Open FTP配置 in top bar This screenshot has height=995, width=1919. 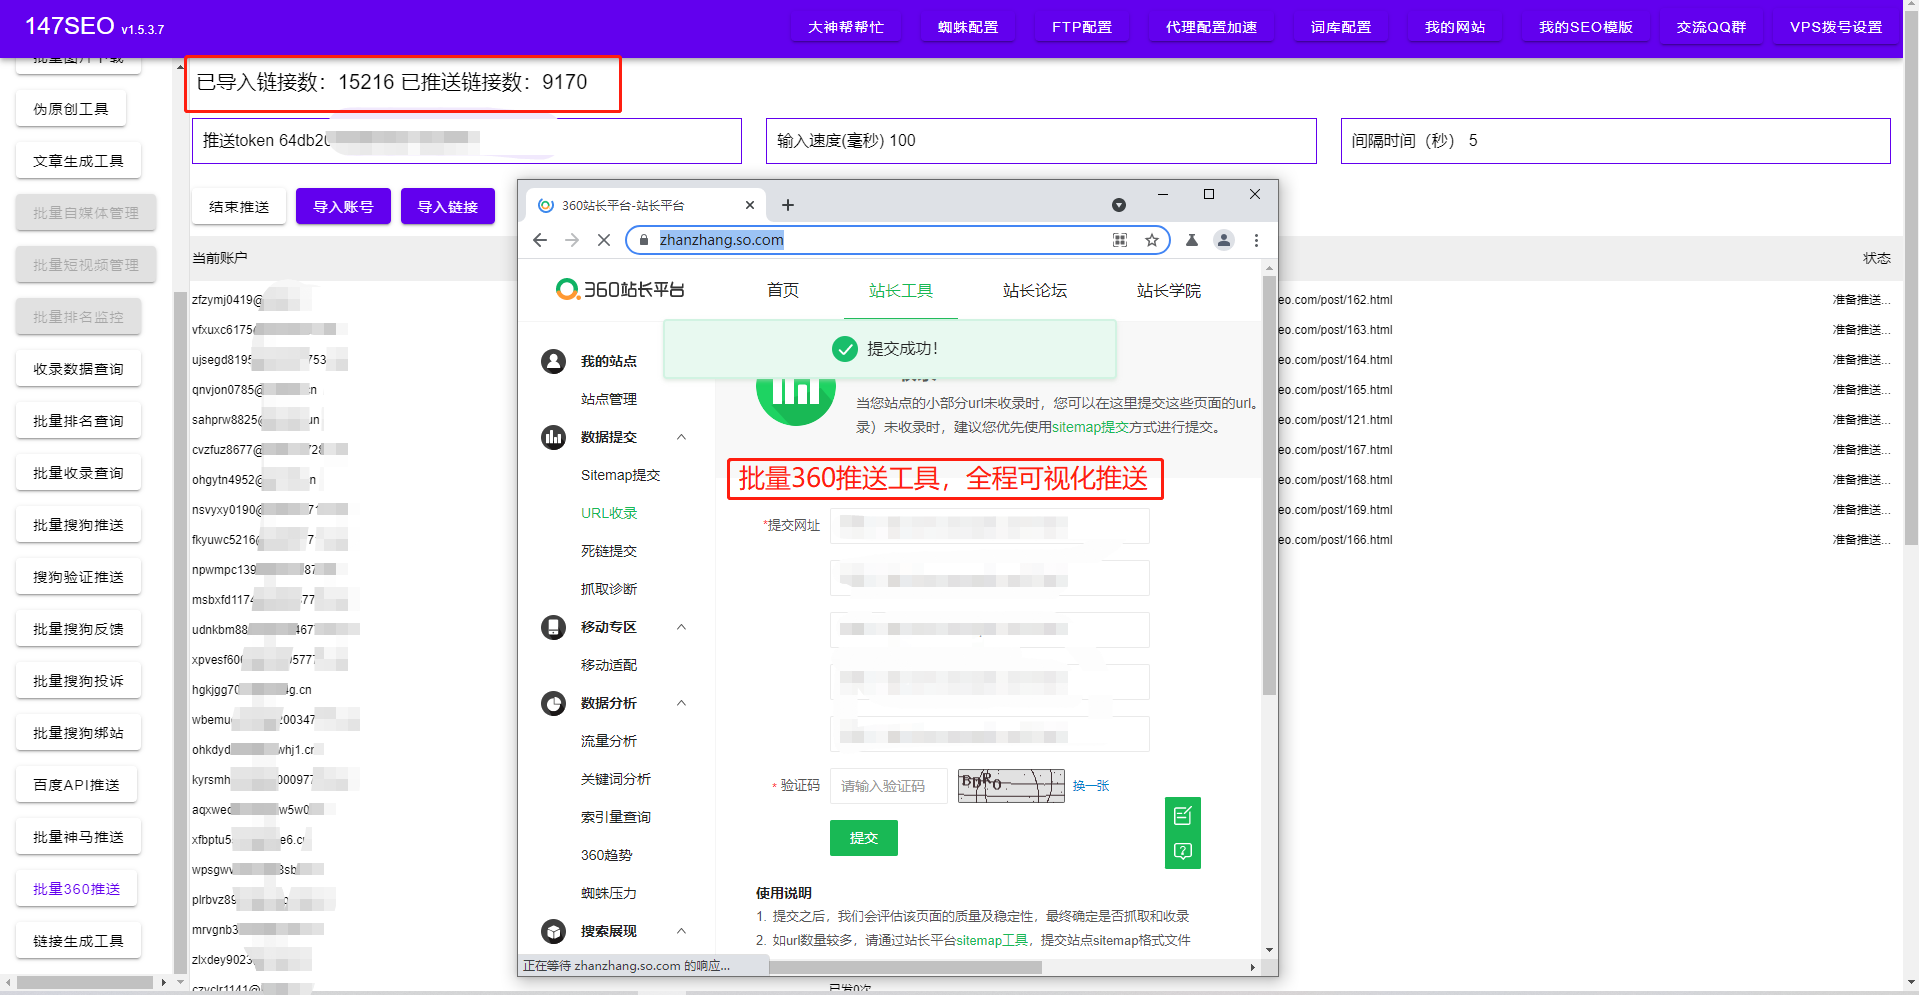[1082, 27]
